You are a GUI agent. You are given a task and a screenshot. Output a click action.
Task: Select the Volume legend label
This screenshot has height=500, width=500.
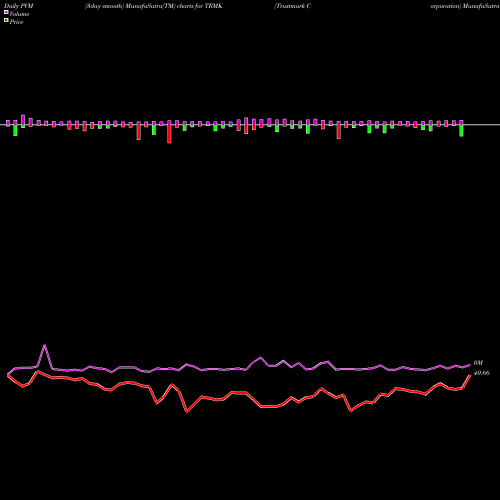[x=19, y=14]
